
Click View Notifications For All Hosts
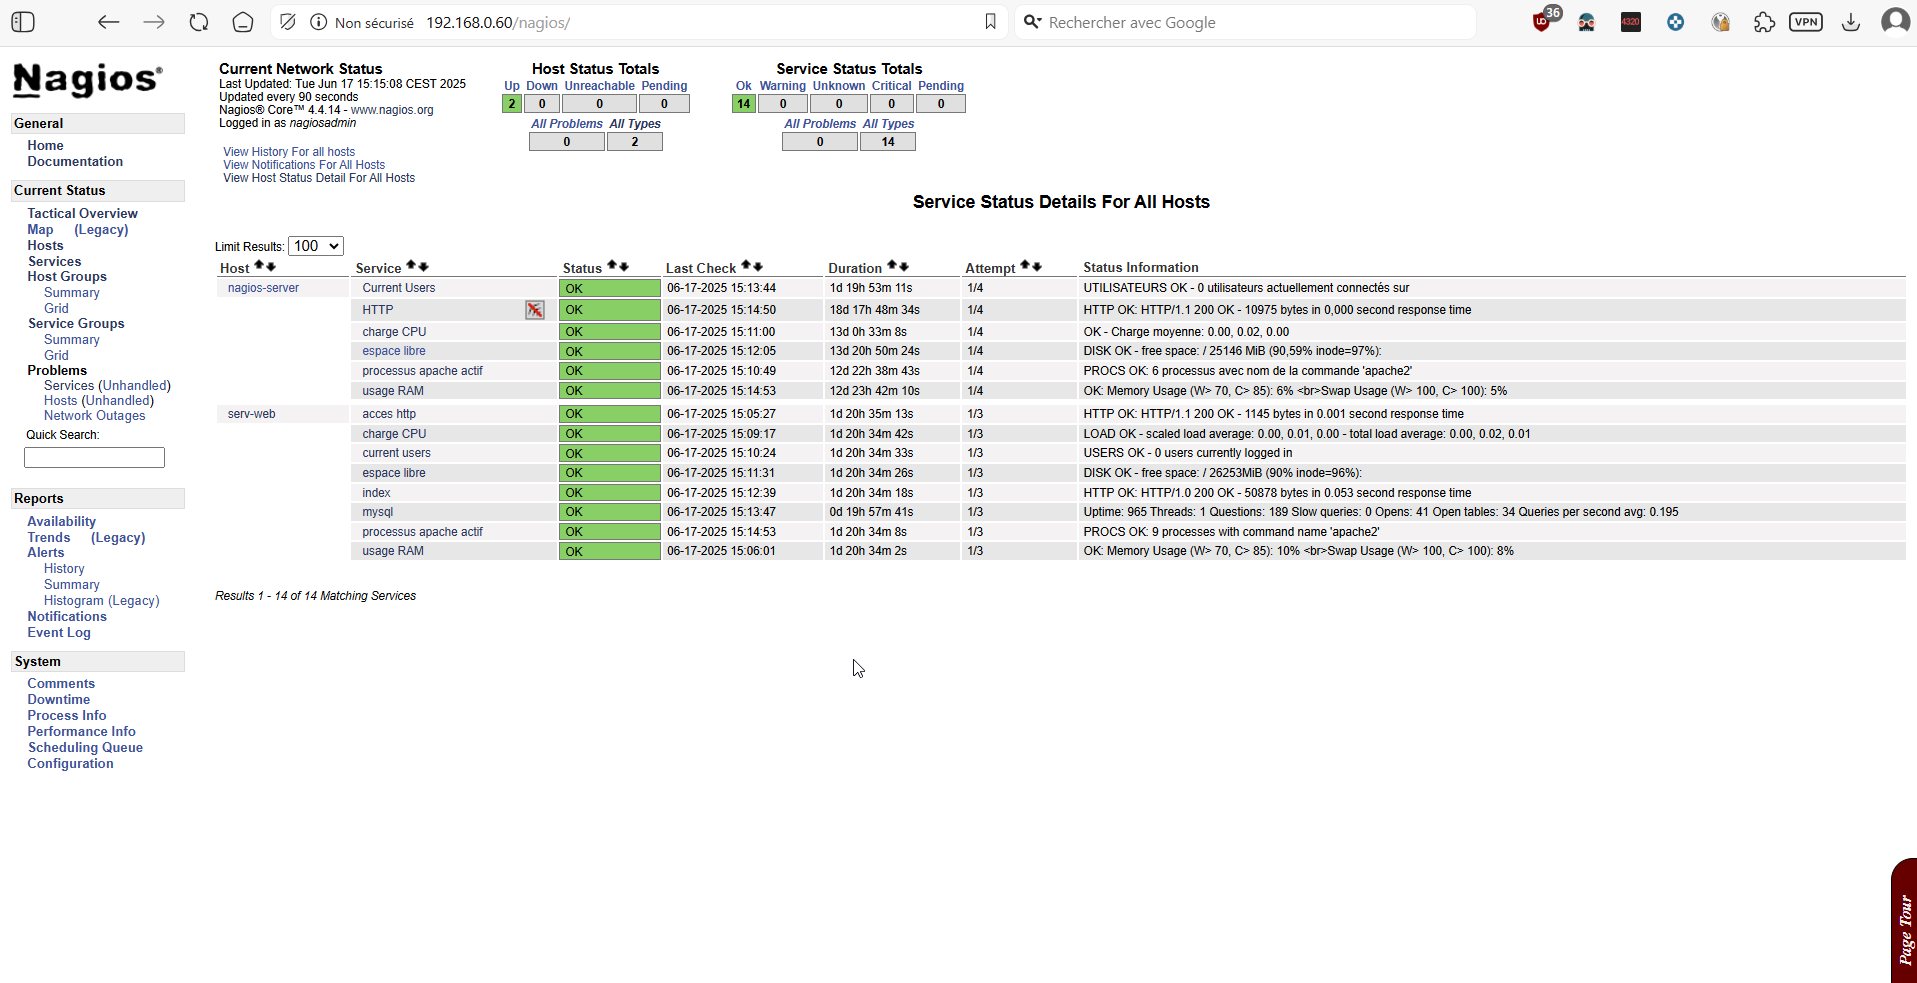pos(304,165)
